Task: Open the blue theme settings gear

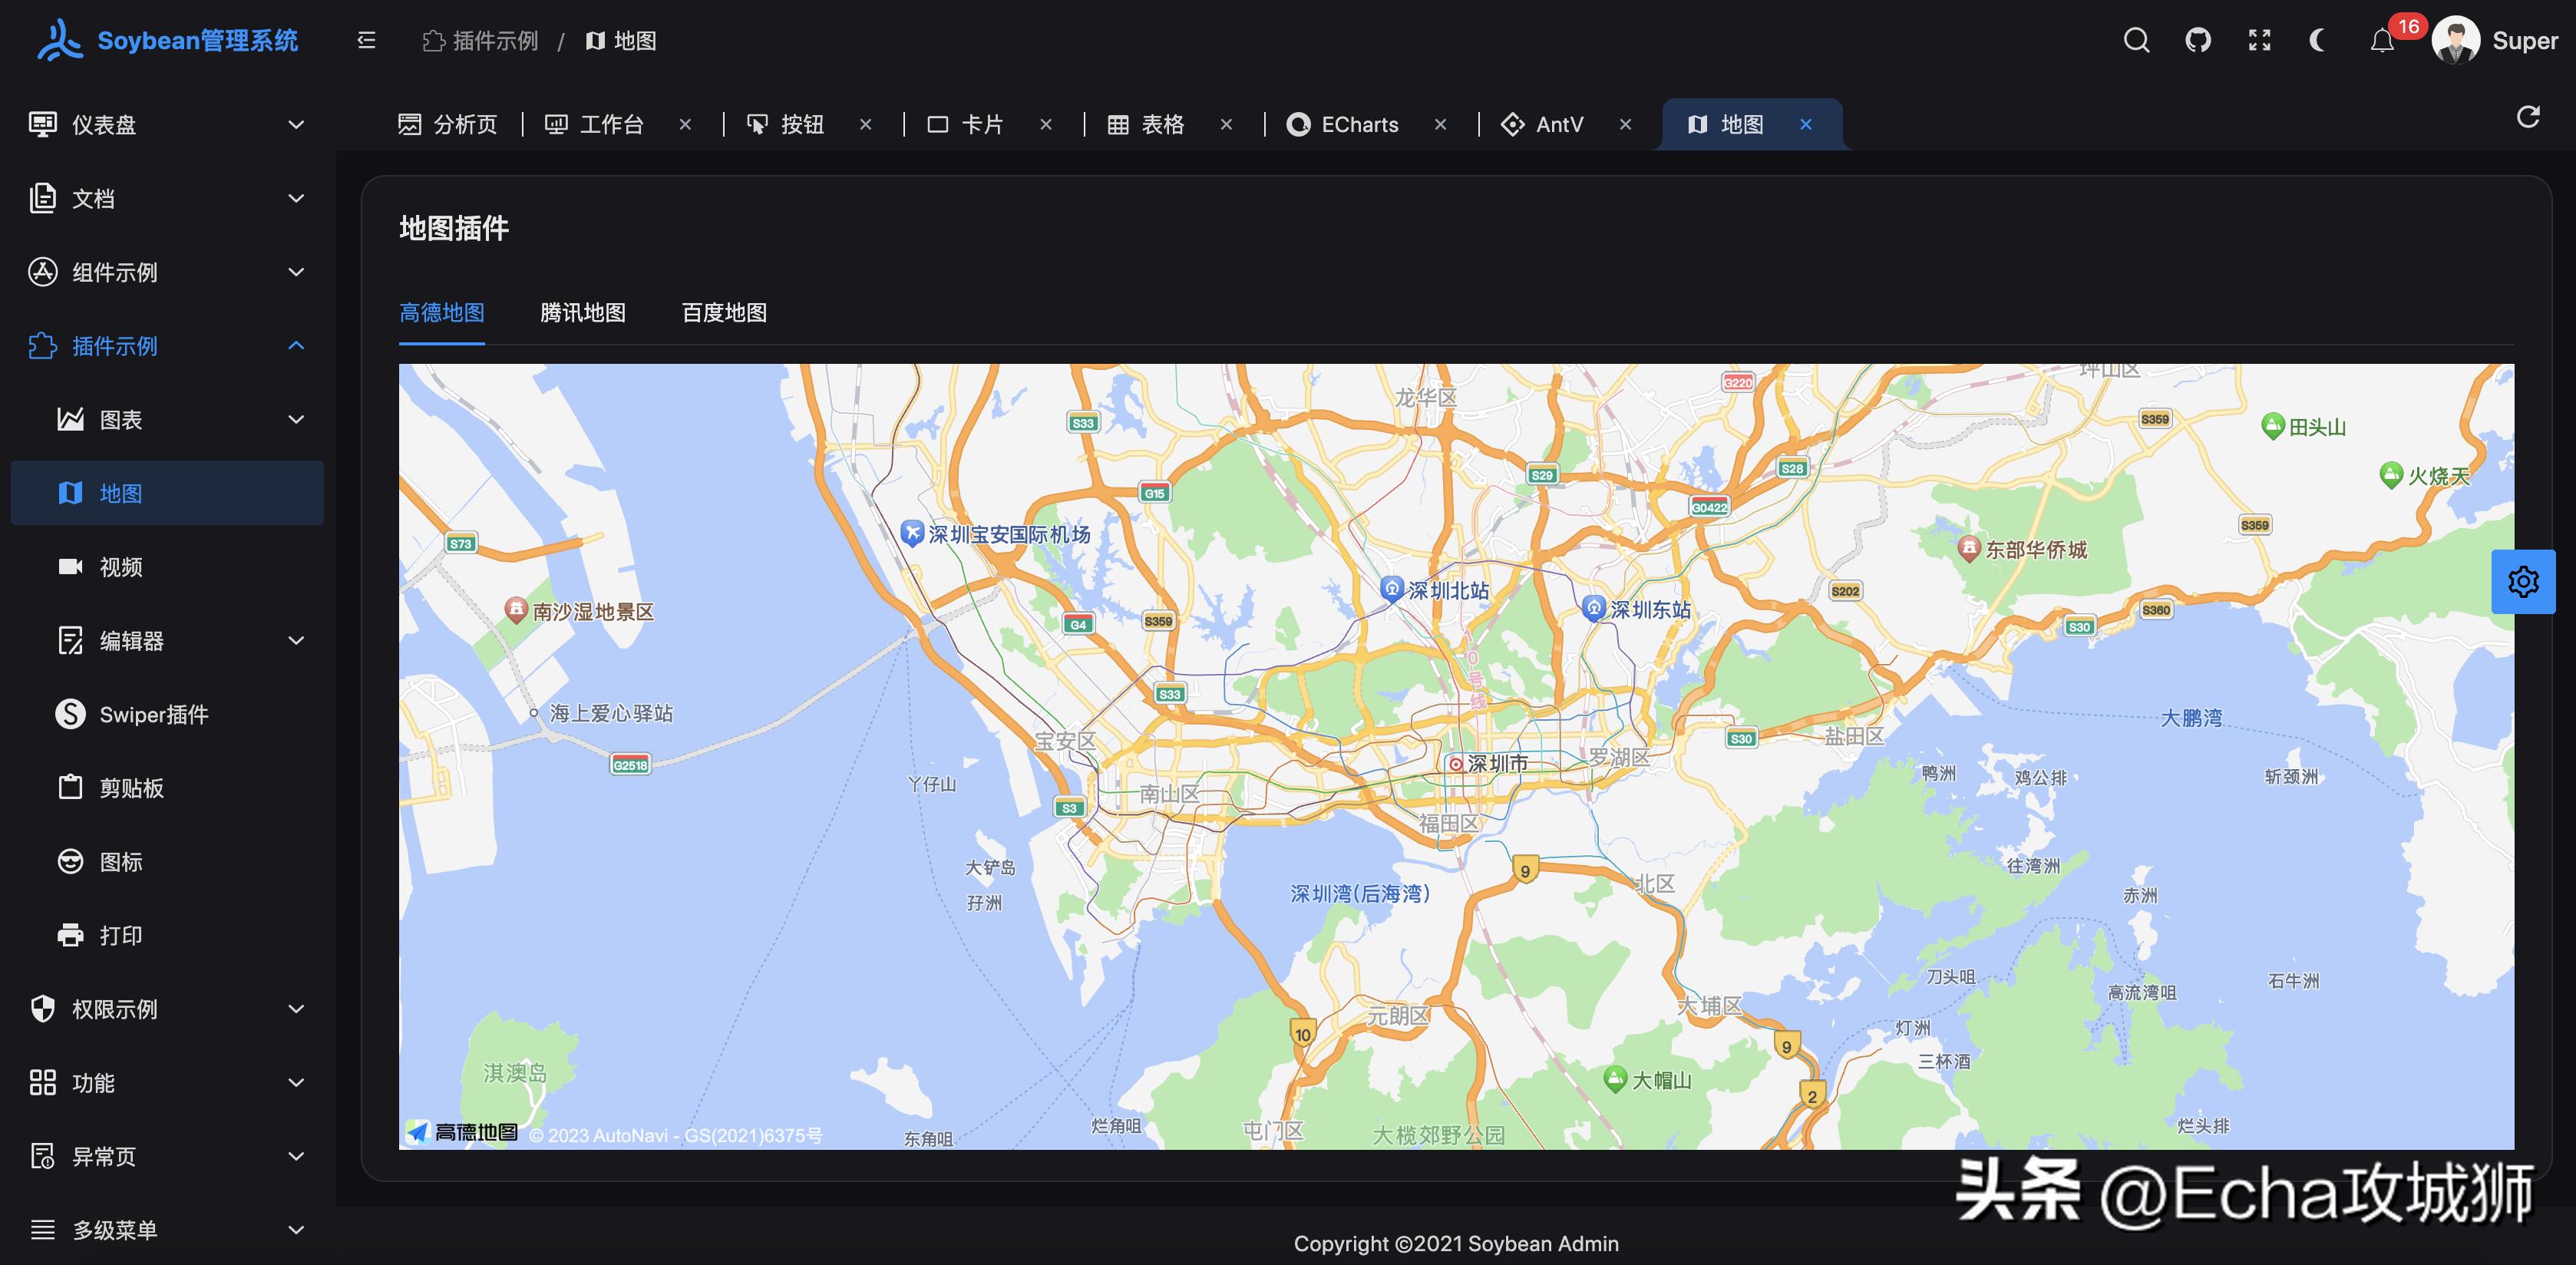Action: pyautogui.click(x=2522, y=581)
